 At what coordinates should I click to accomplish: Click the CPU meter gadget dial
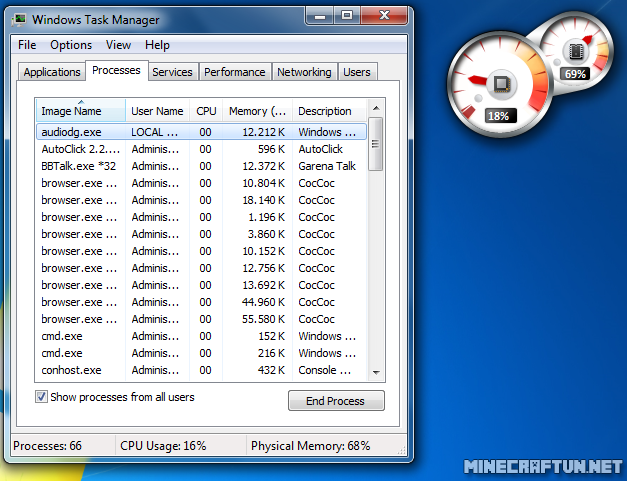(500, 85)
